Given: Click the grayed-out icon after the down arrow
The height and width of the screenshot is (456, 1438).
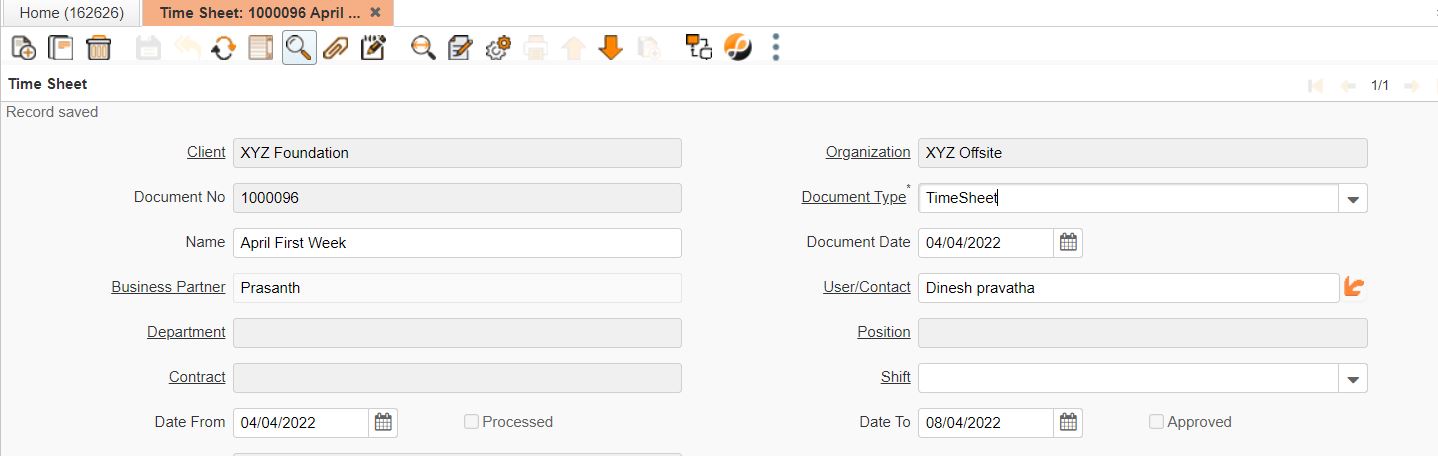Looking at the screenshot, I should click(648, 47).
